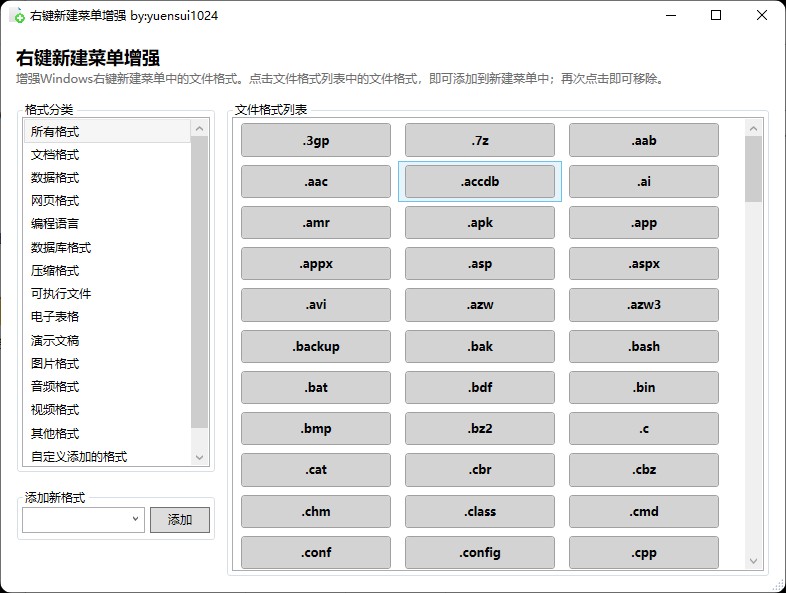Toggle the .amr format button
This screenshot has width=786, height=593.
[316, 223]
